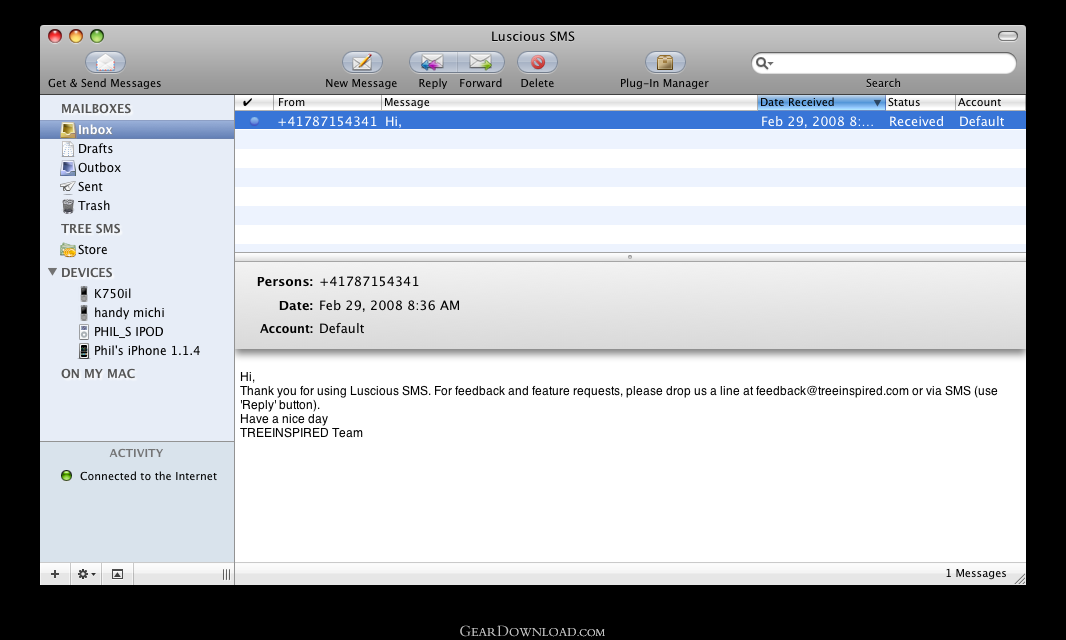1066x640 pixels.
Task: Click the Forward toolbar icon
Action: (x=481, y=63)
